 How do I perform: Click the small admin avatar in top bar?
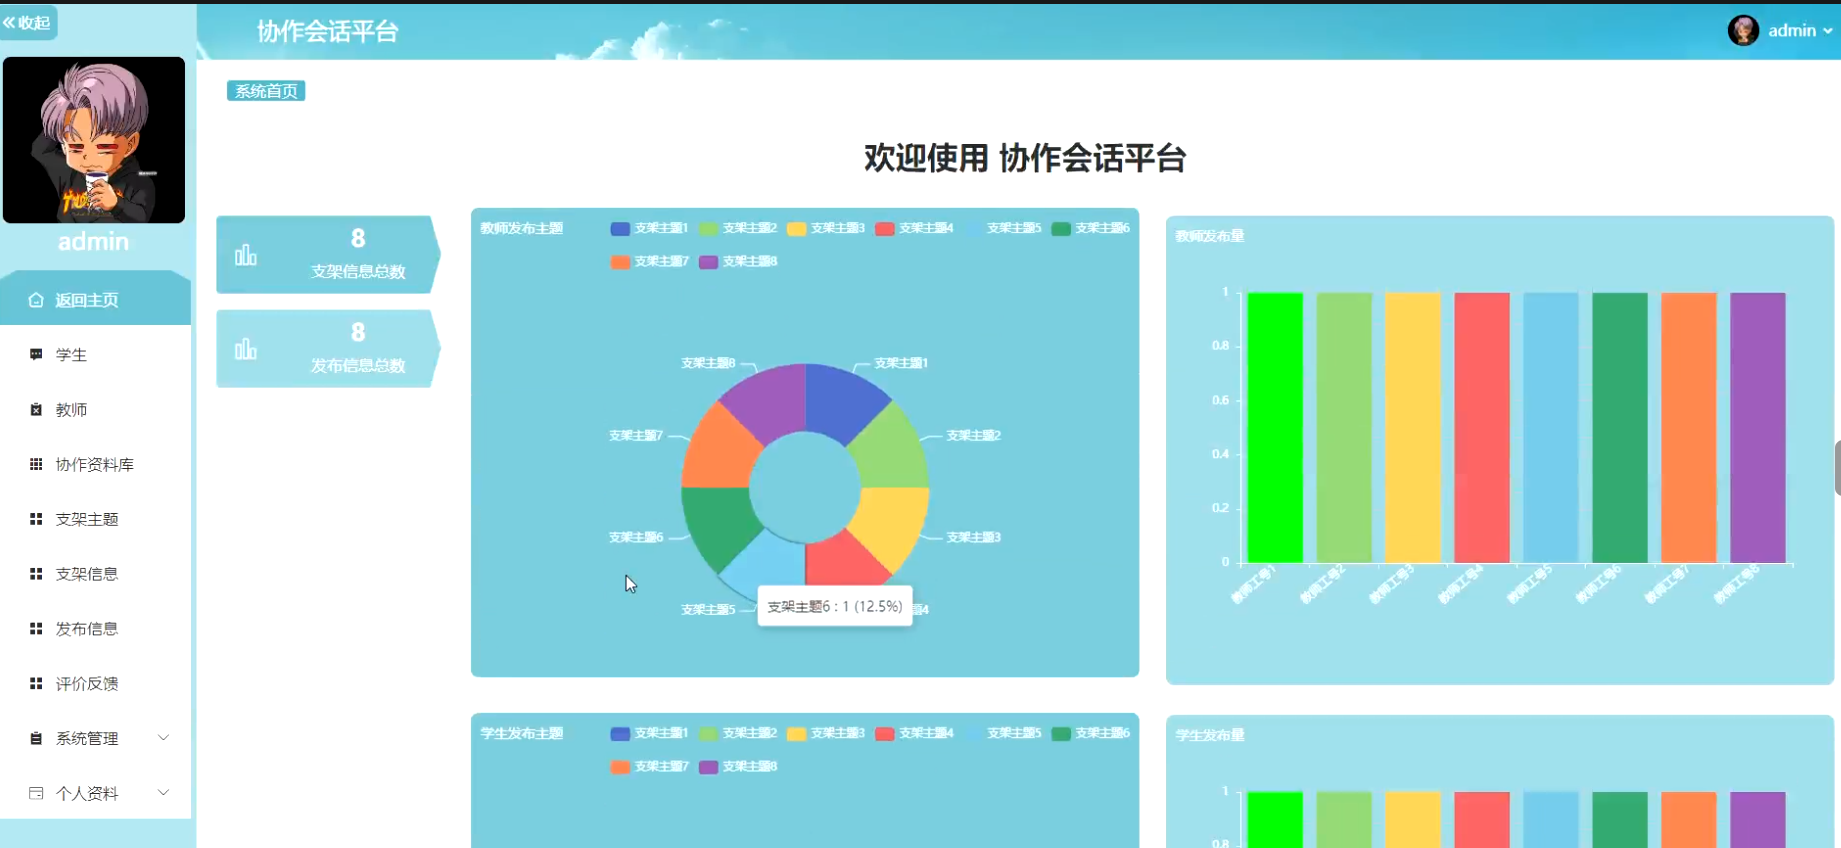(x=1743, y=30)
